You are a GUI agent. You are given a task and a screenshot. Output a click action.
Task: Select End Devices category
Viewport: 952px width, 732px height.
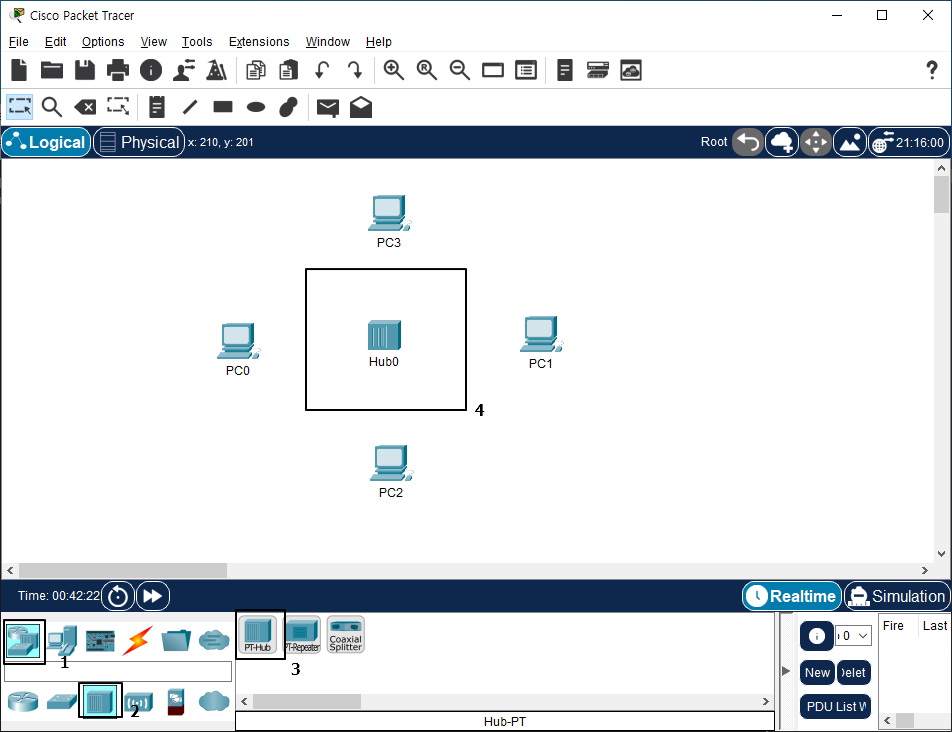tap(62, 640)
